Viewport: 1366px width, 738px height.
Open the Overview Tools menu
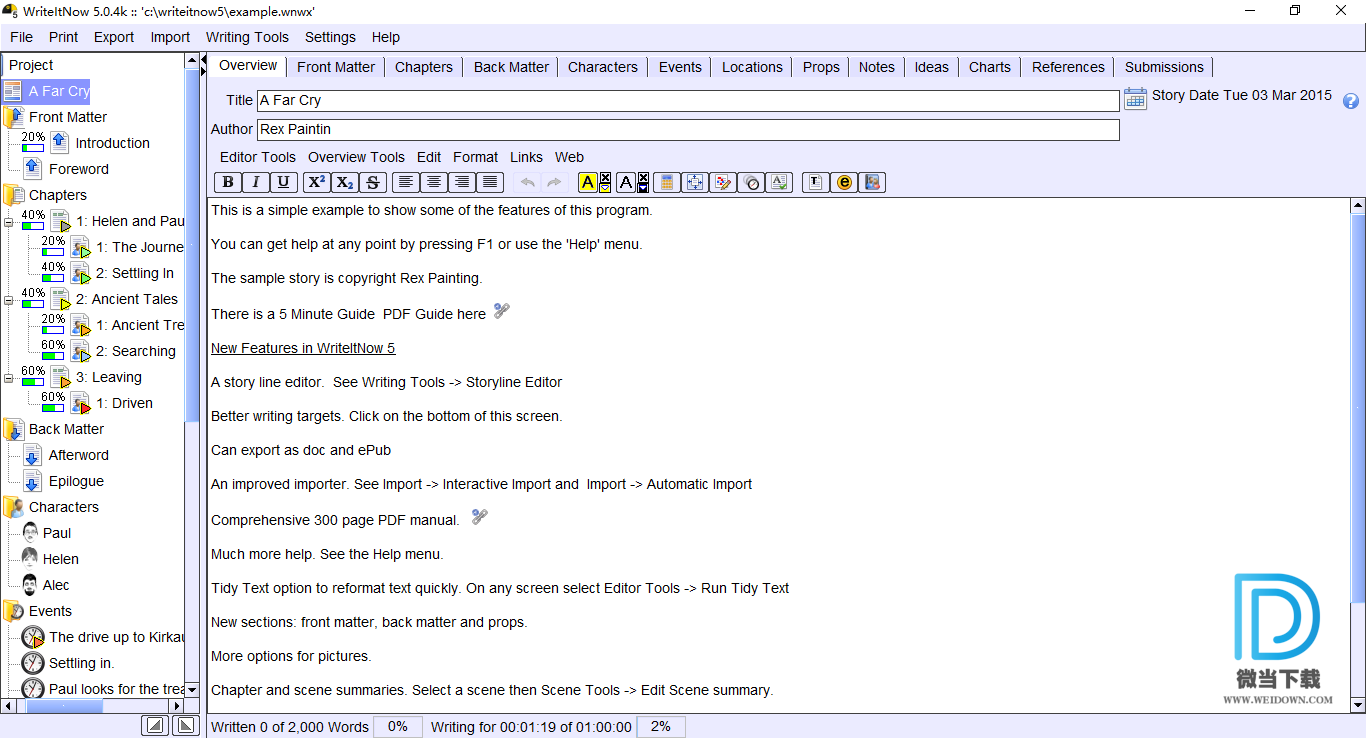point(356,157)
